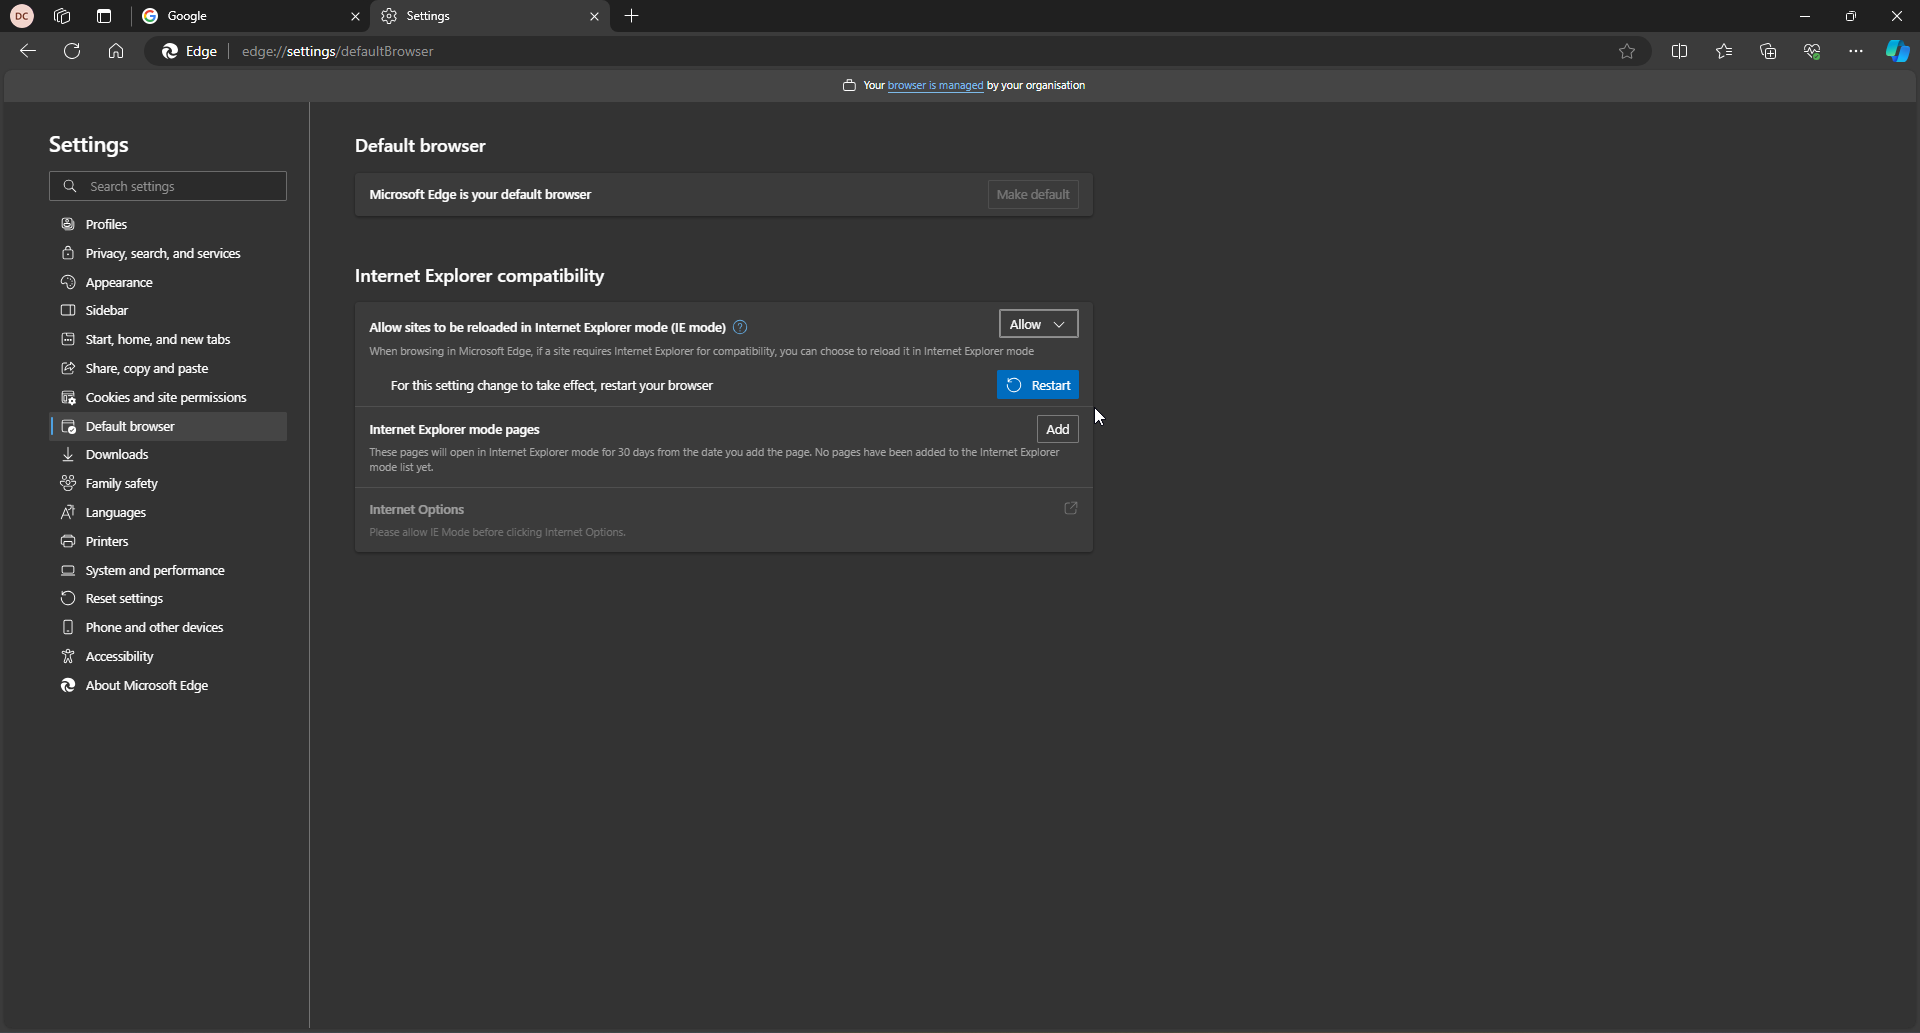Click the Internet Explorer compatibility heading
Screen dimensions: 1920x1033
(x=479, y=276)
